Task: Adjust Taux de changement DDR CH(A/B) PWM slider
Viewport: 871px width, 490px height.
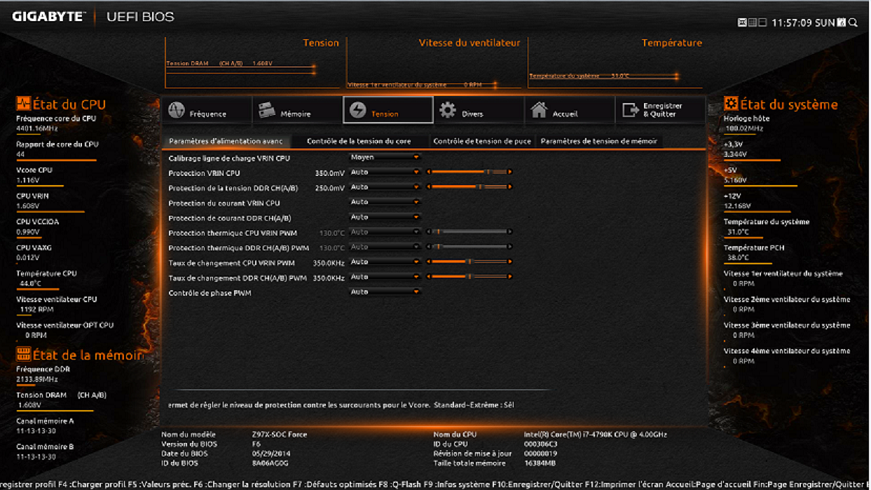Action: click(x=469, y=277)
